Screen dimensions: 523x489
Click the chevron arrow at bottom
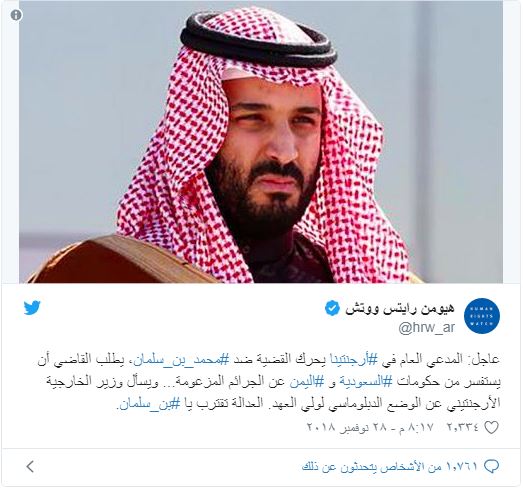[x=30, y=466]
